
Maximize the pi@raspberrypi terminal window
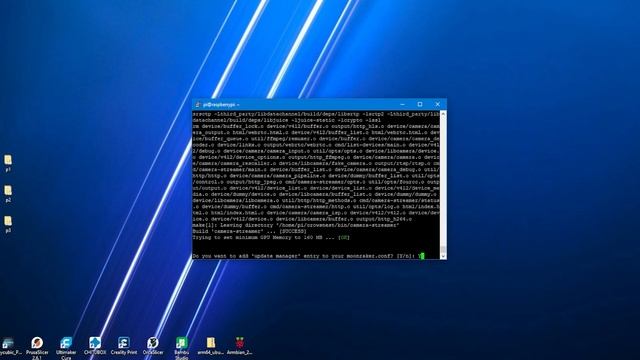[420, 104]
